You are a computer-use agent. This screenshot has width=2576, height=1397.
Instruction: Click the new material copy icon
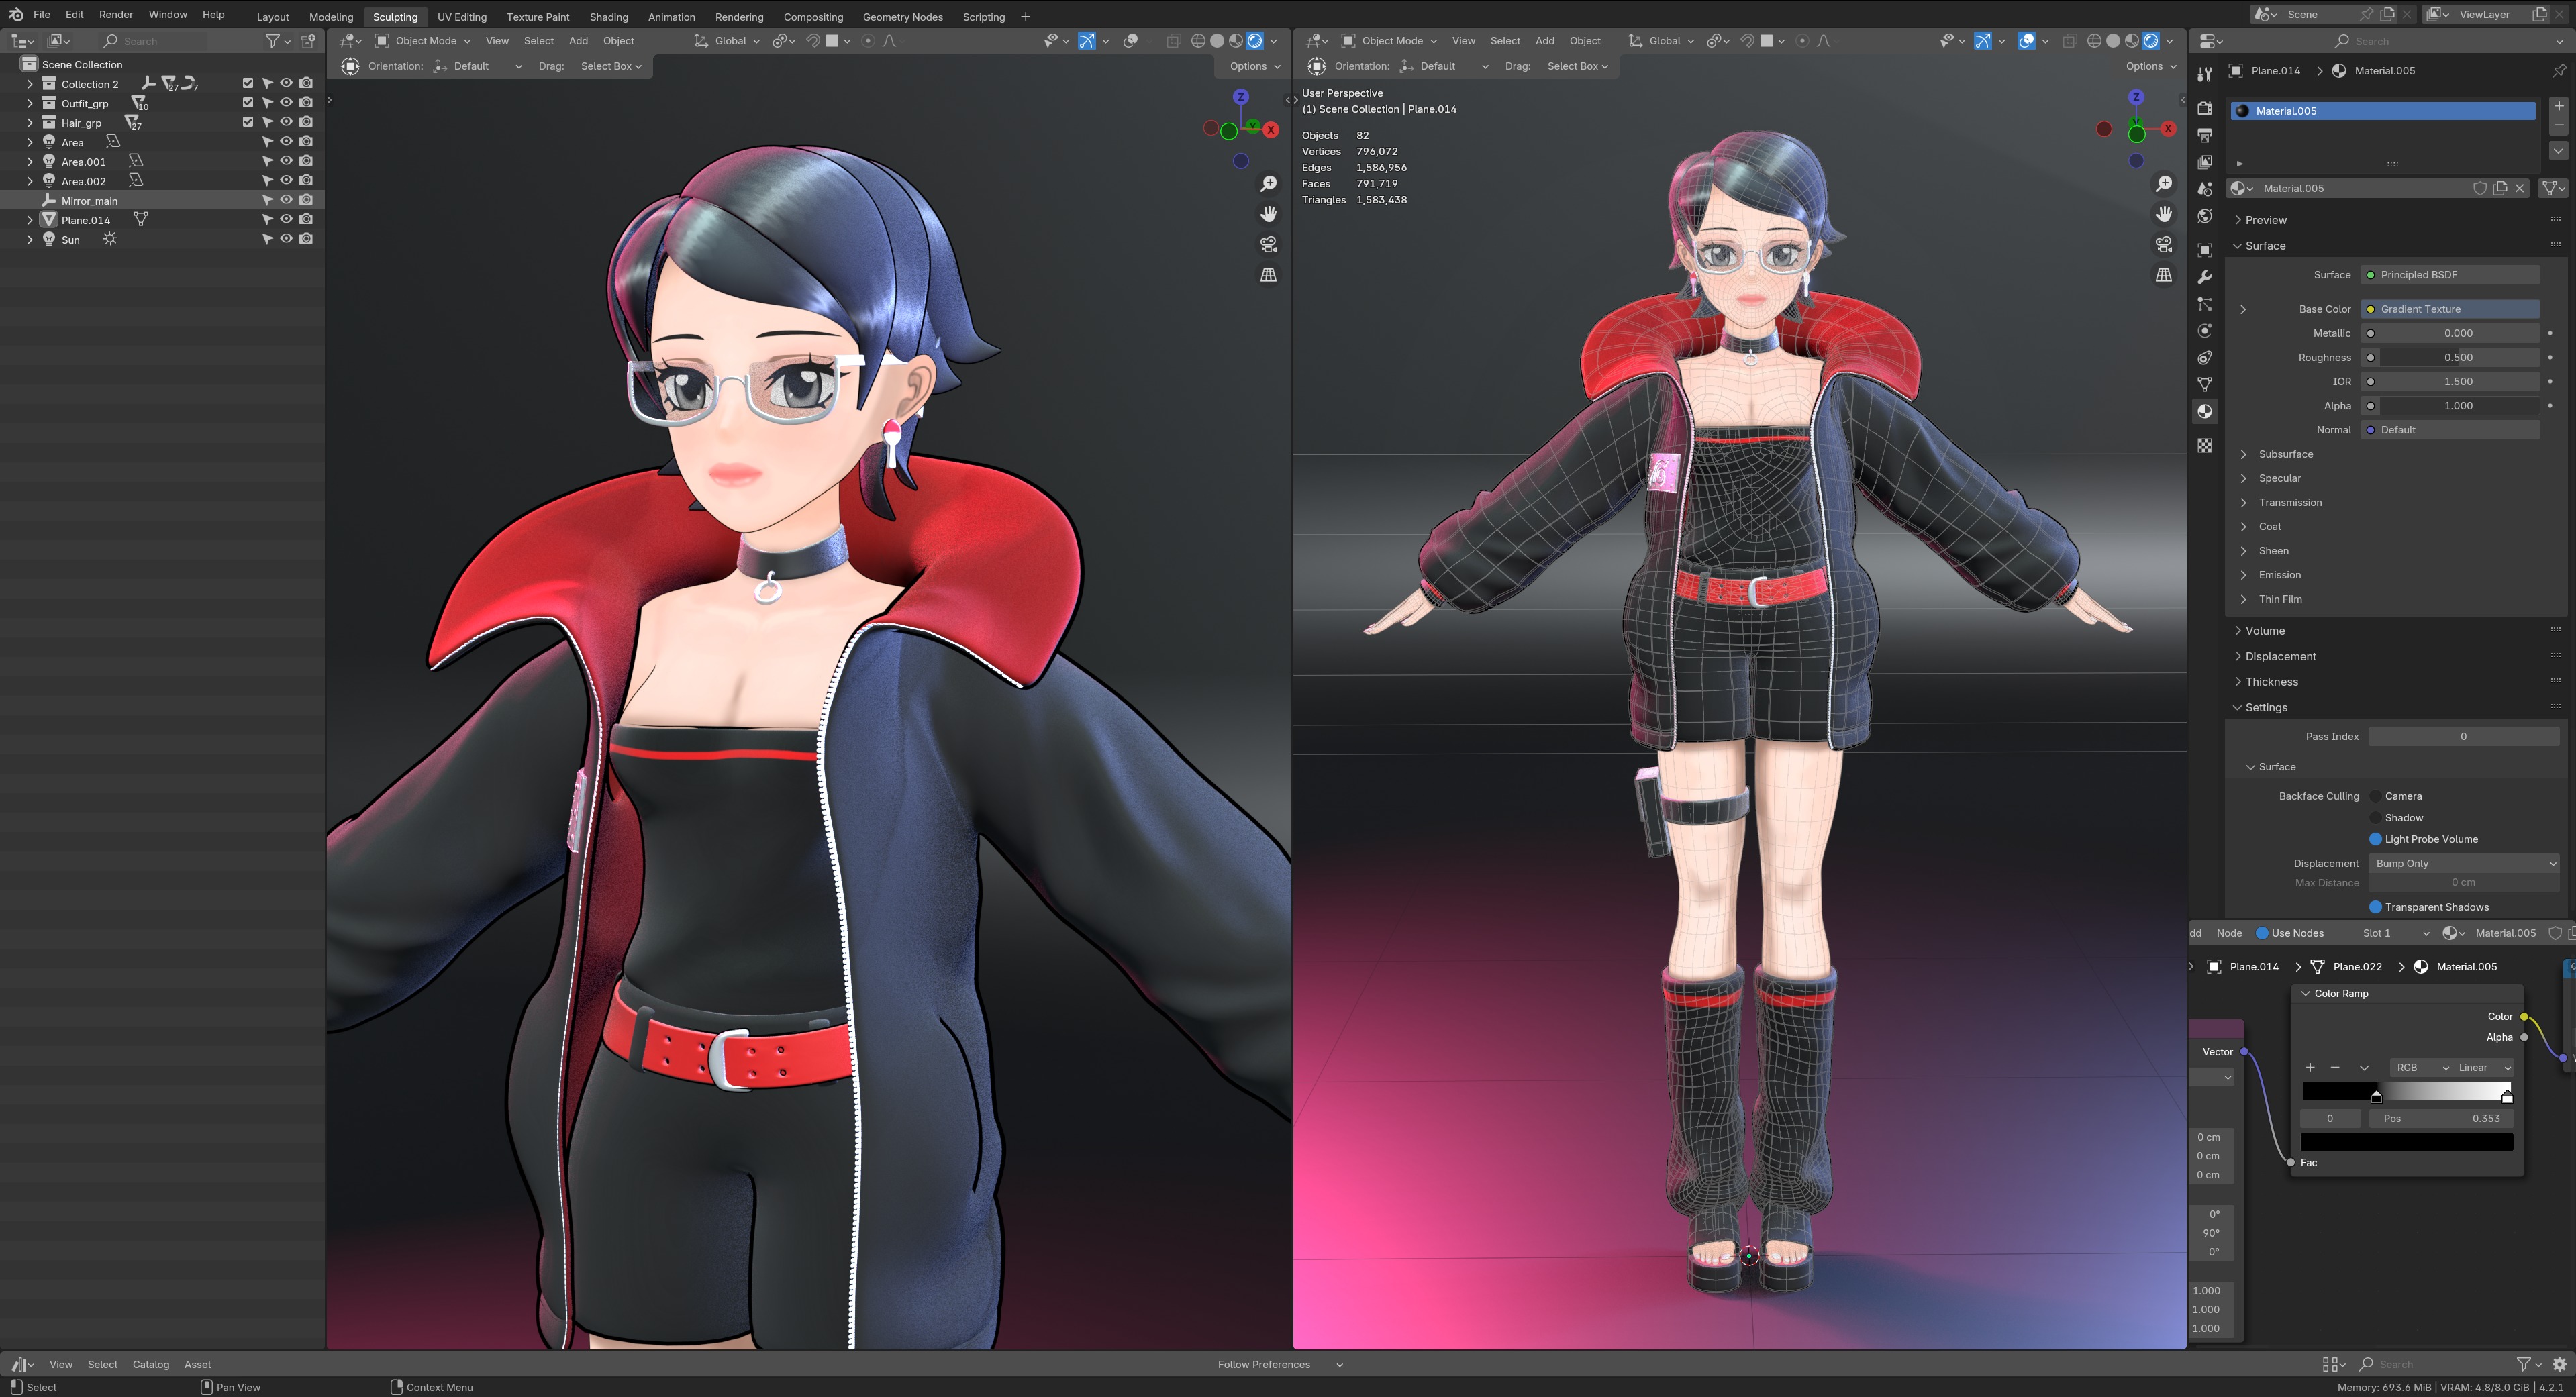point(2500,188)
